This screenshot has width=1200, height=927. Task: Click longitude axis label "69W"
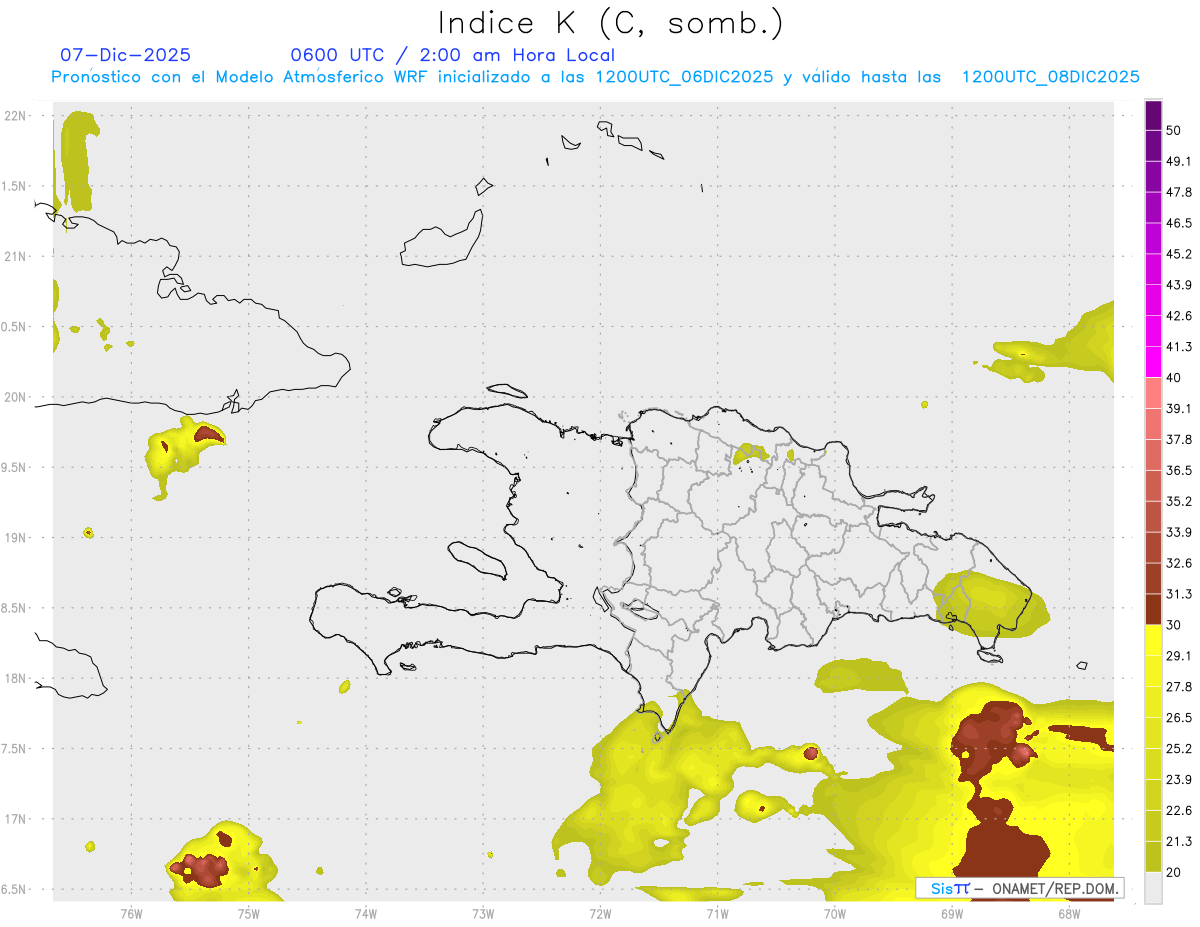click(952, 914)
